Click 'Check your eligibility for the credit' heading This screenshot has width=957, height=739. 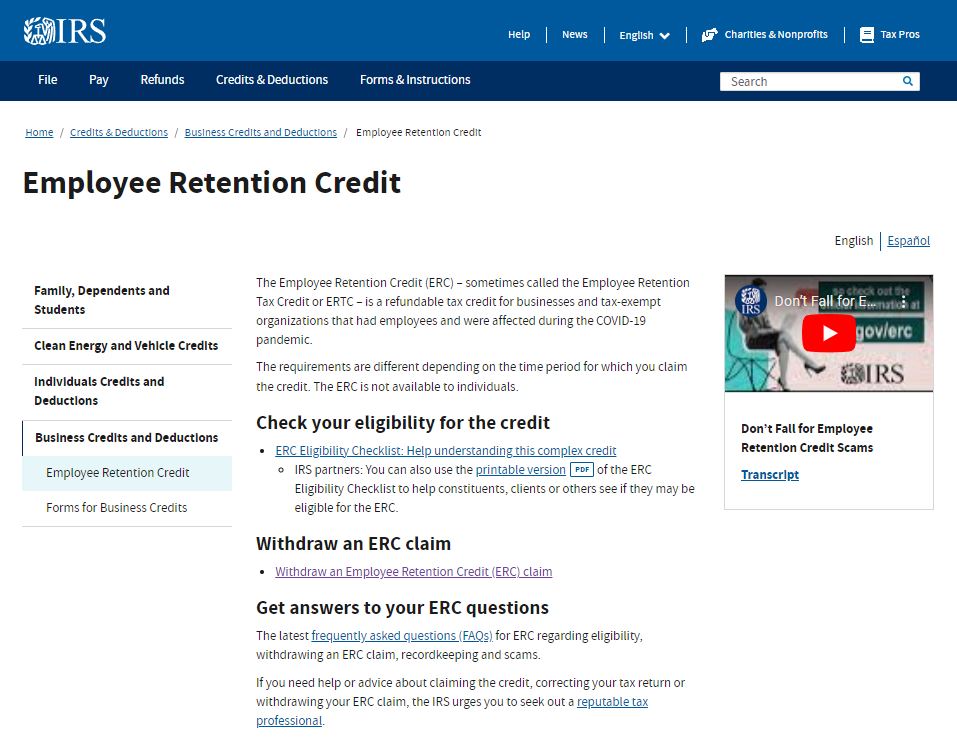403,422
